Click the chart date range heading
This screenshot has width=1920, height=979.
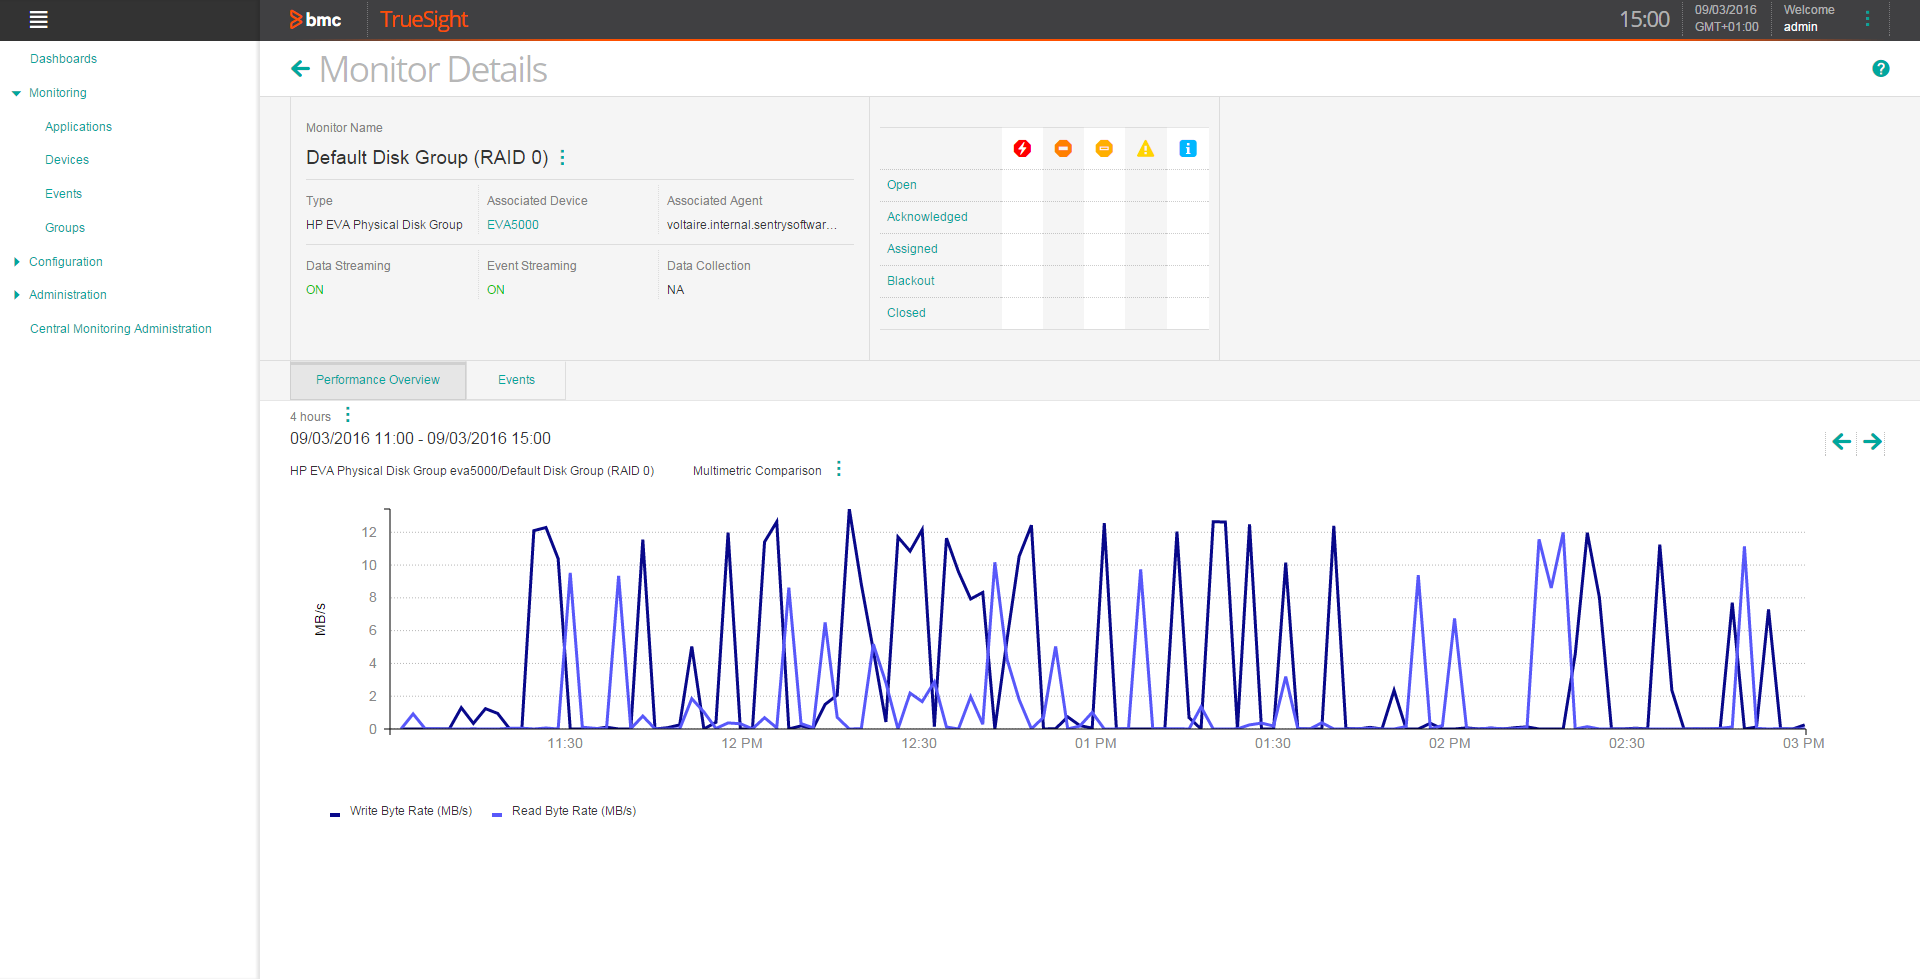420,439
